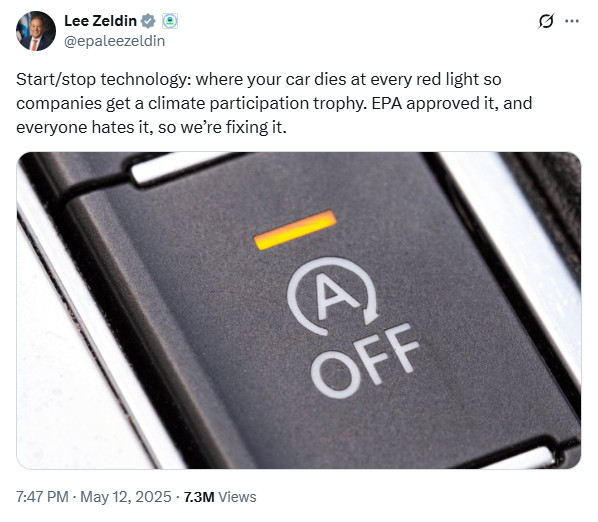Click the orange indicator light on button

click(295, 230)
